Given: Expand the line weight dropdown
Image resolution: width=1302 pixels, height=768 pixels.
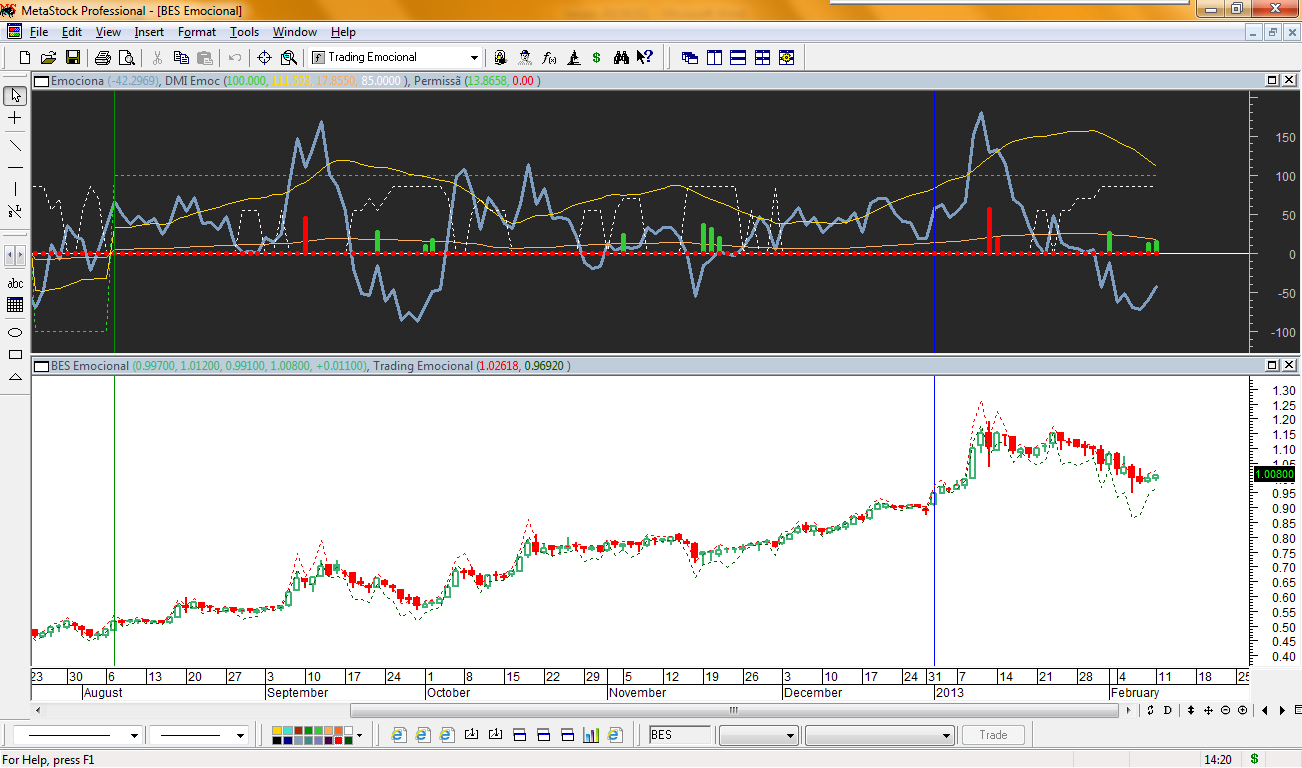Looking at the screenshot, I should point(240,735).
